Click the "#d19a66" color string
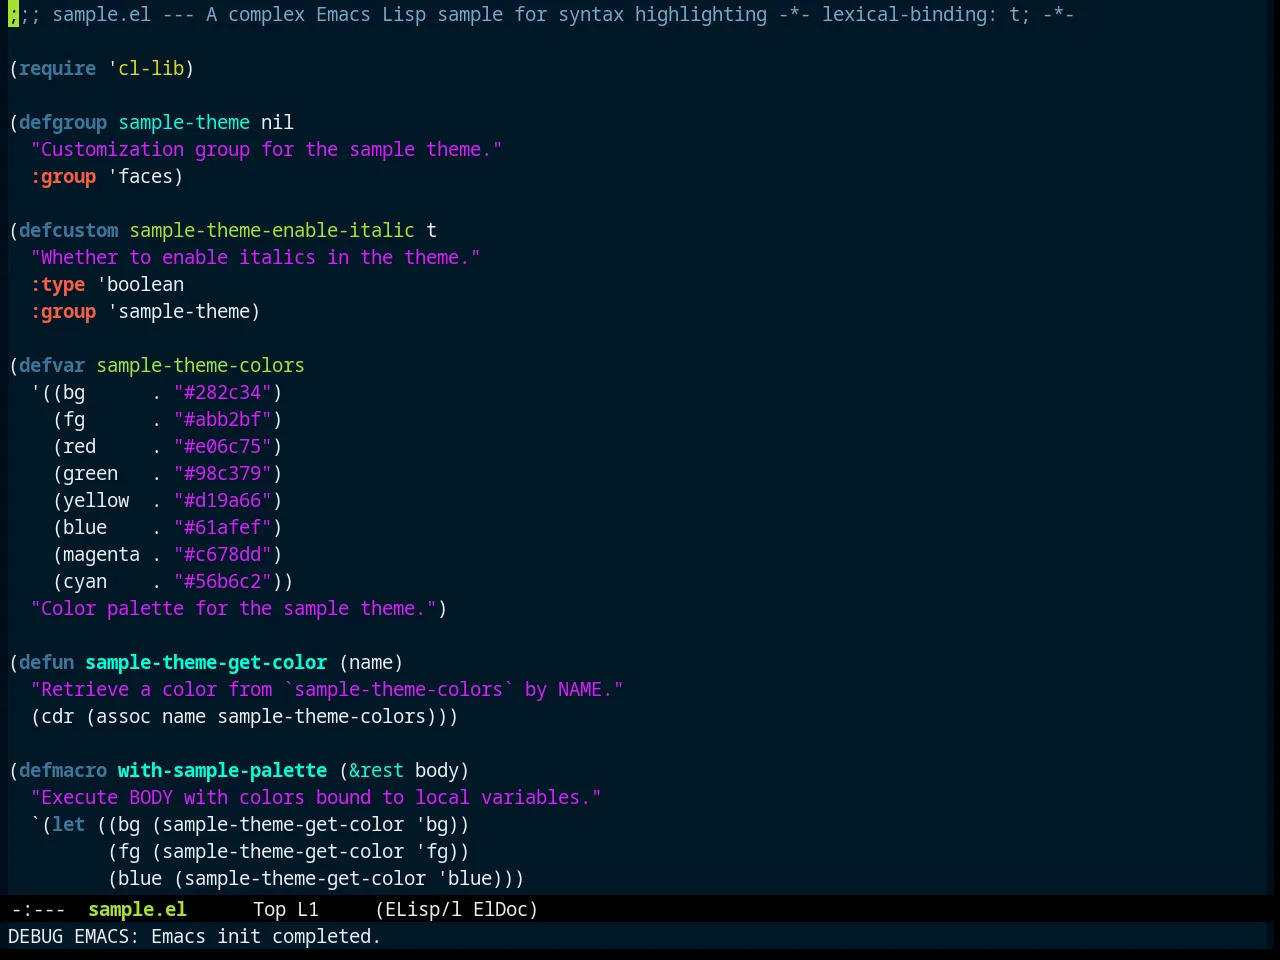The height and width of the screenshot is (960, 1280). tap(223, 500)
